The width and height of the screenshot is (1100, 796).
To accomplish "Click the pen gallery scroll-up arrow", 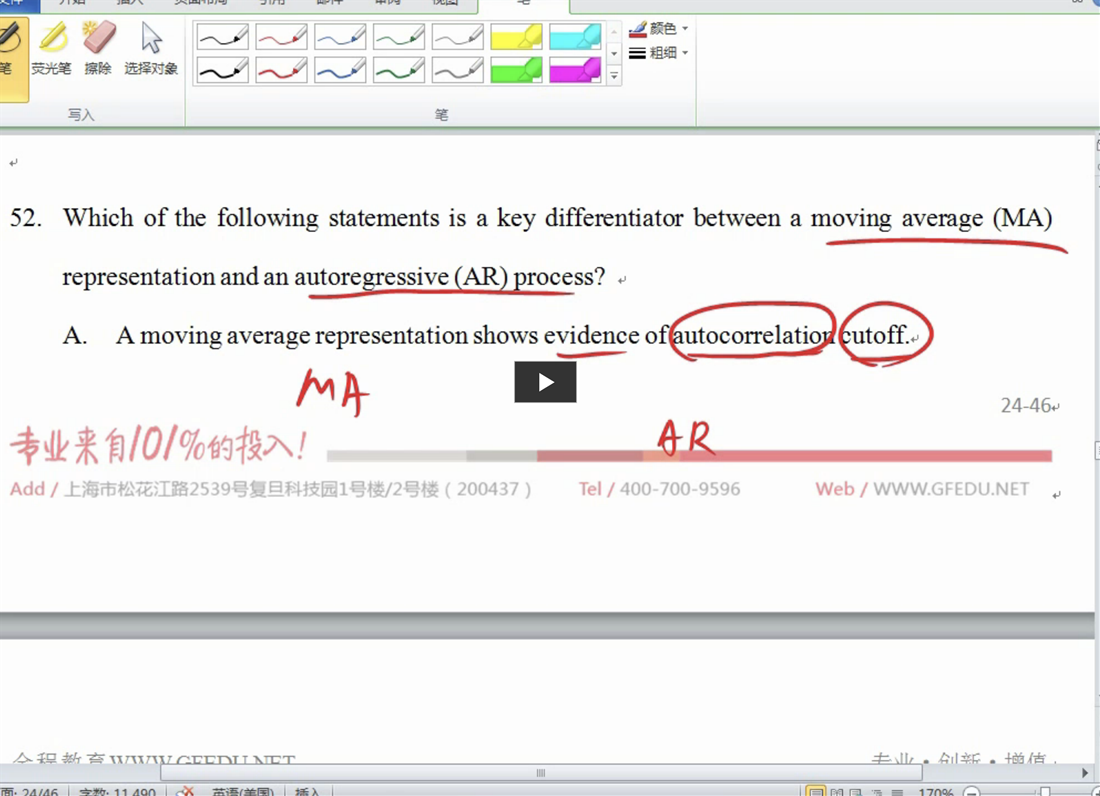I will 614,31.
